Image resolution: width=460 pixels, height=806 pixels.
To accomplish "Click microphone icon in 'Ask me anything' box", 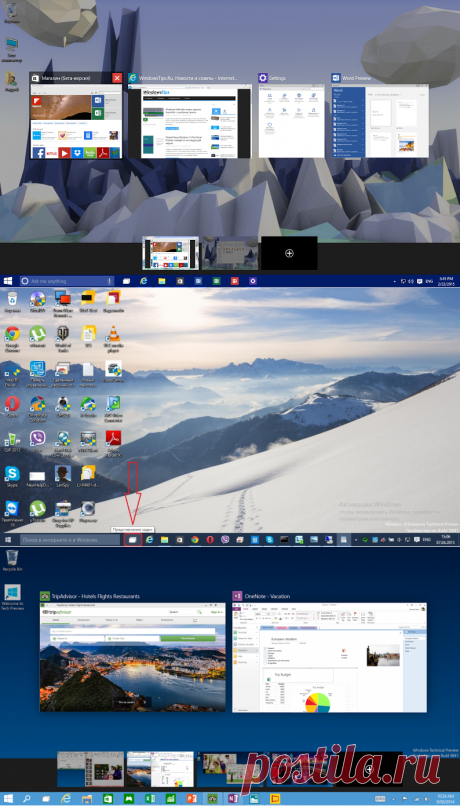I will pos(109,281).
